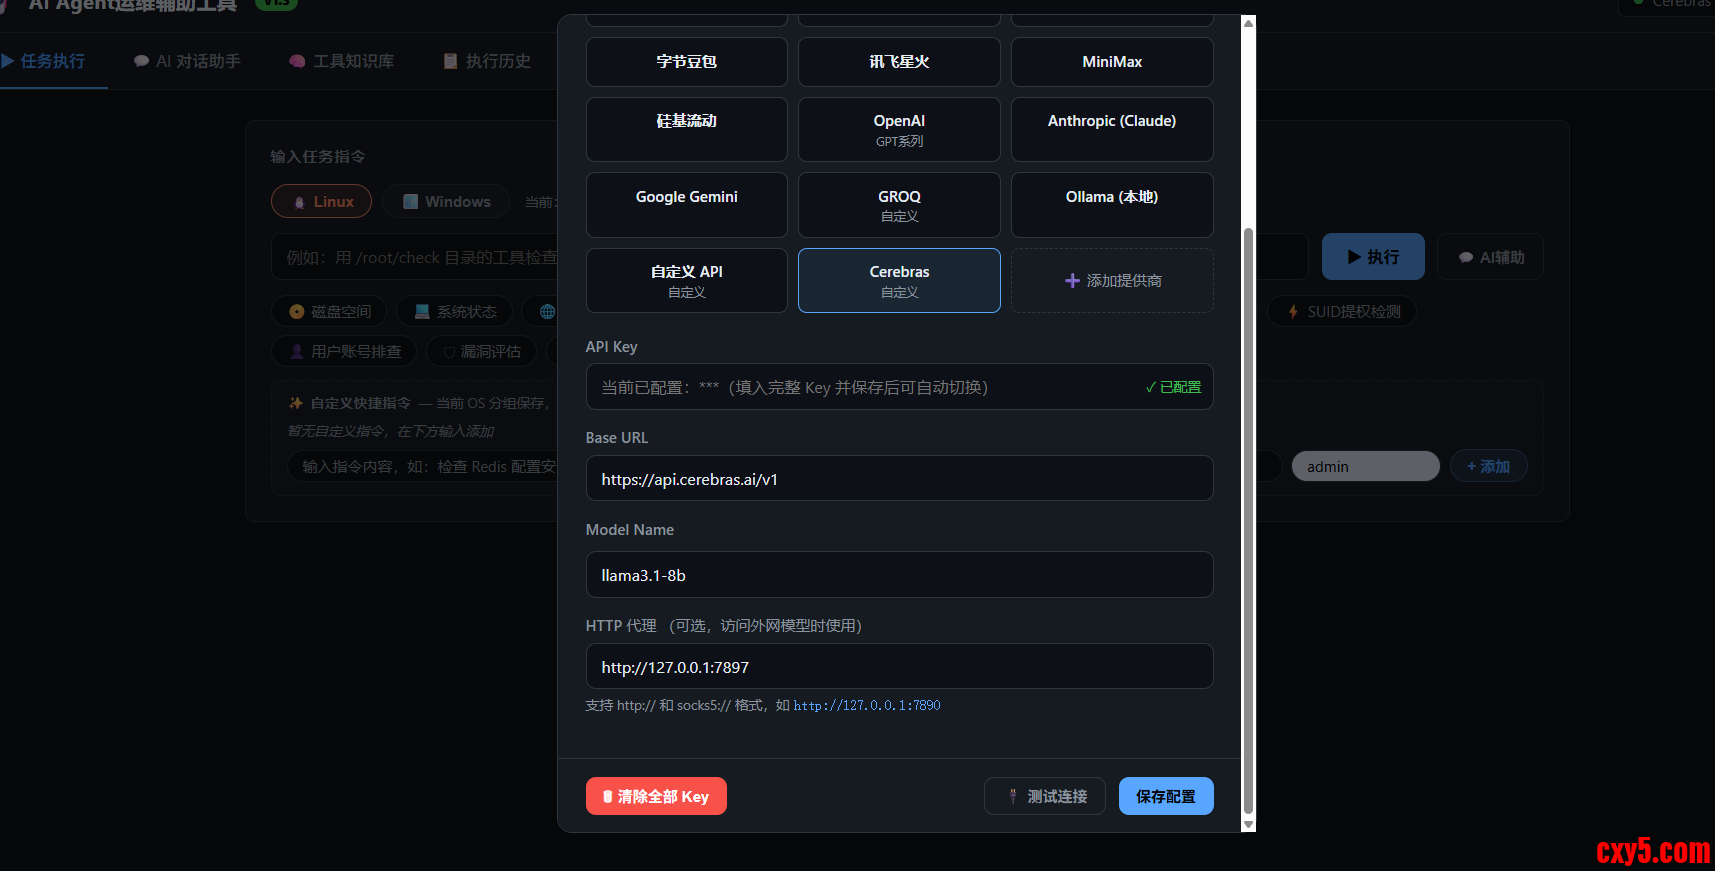
Task: Switch to the 执行历史 tab
Action: pyautogui.click(x=487, y=61)
